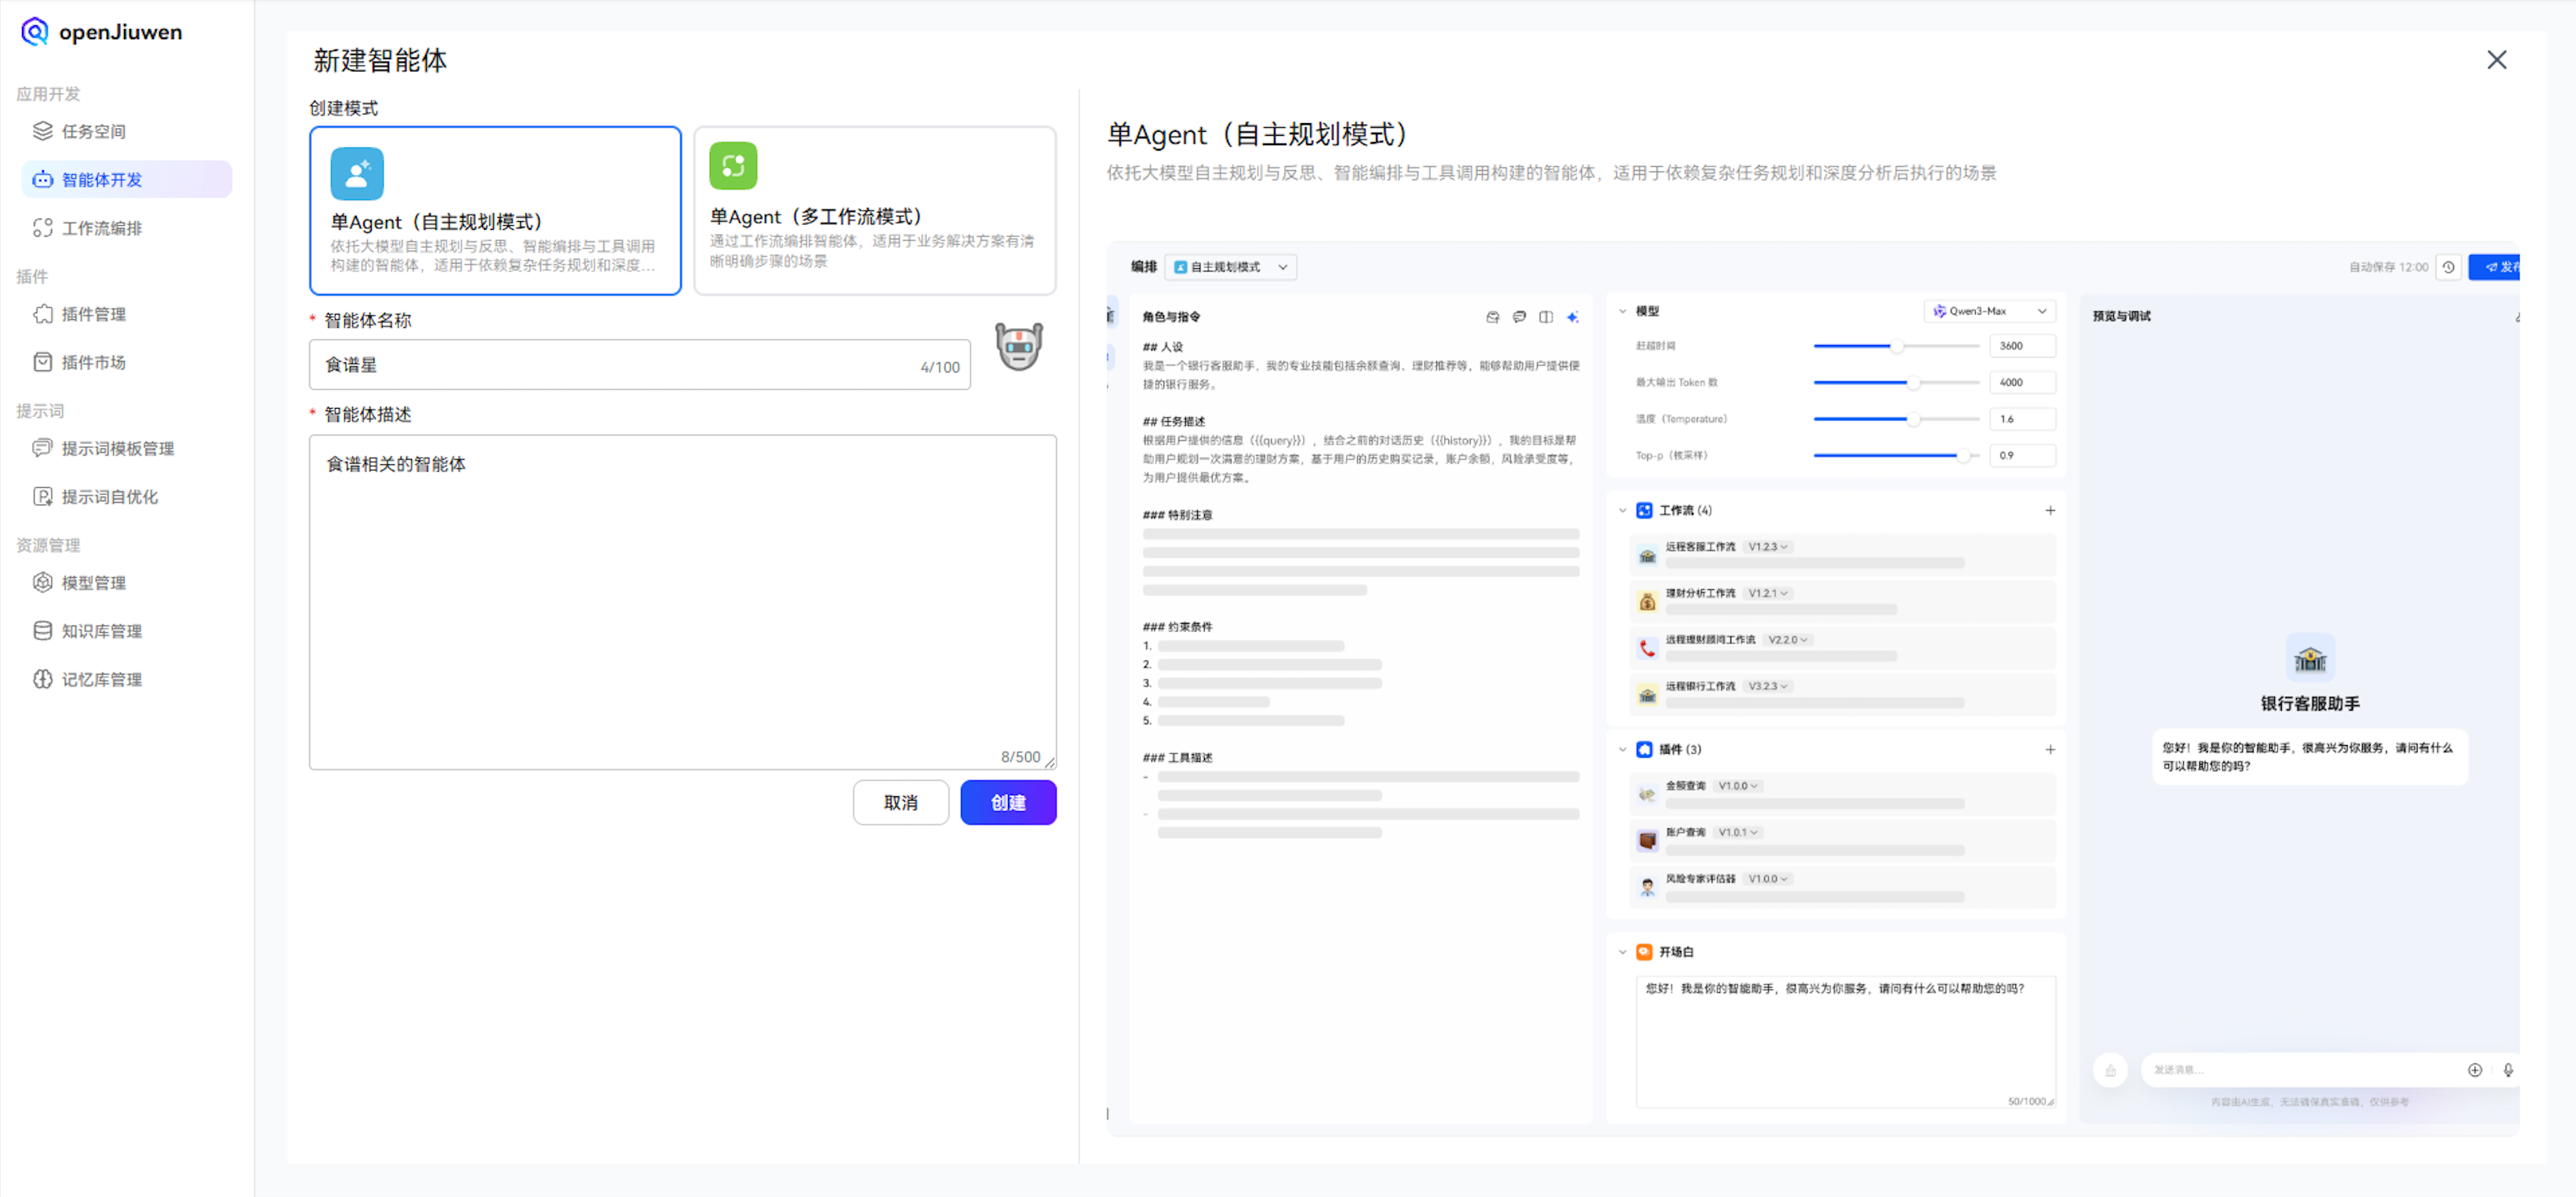The width and height of the screenshot is (2576, 1197).
Task: Open 工作流编排 from the sidebar
Action: 101,228
